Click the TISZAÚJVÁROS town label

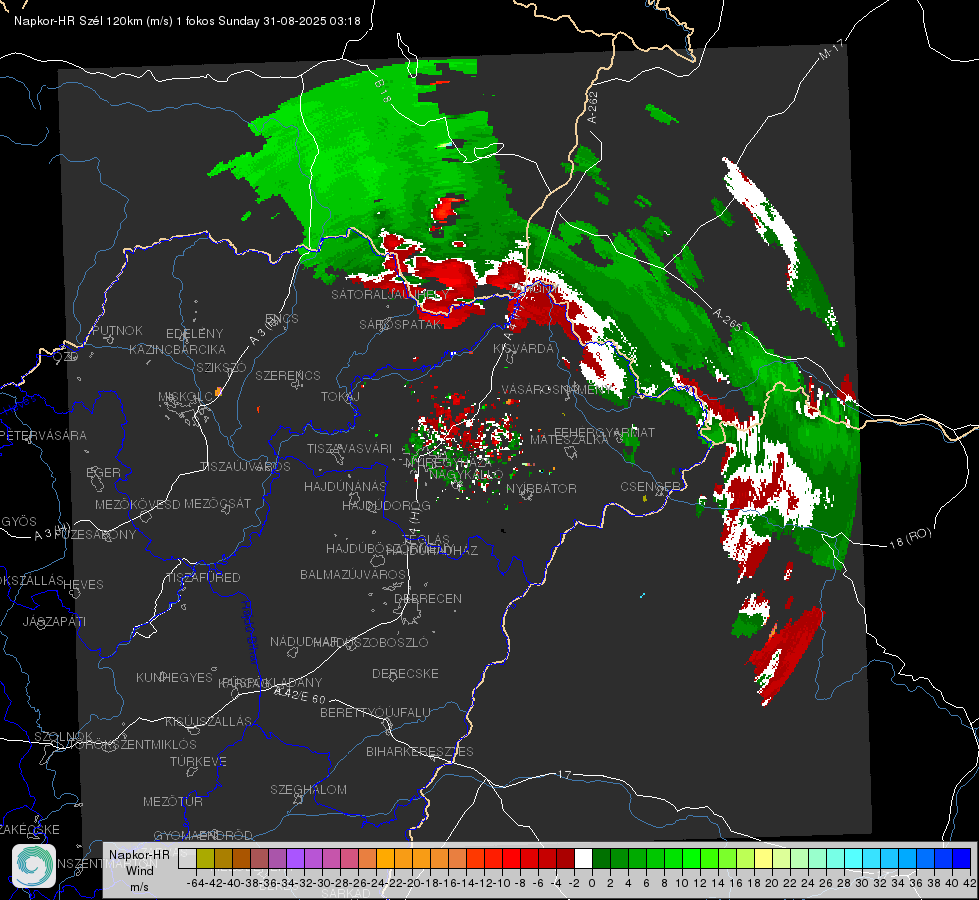245,467
